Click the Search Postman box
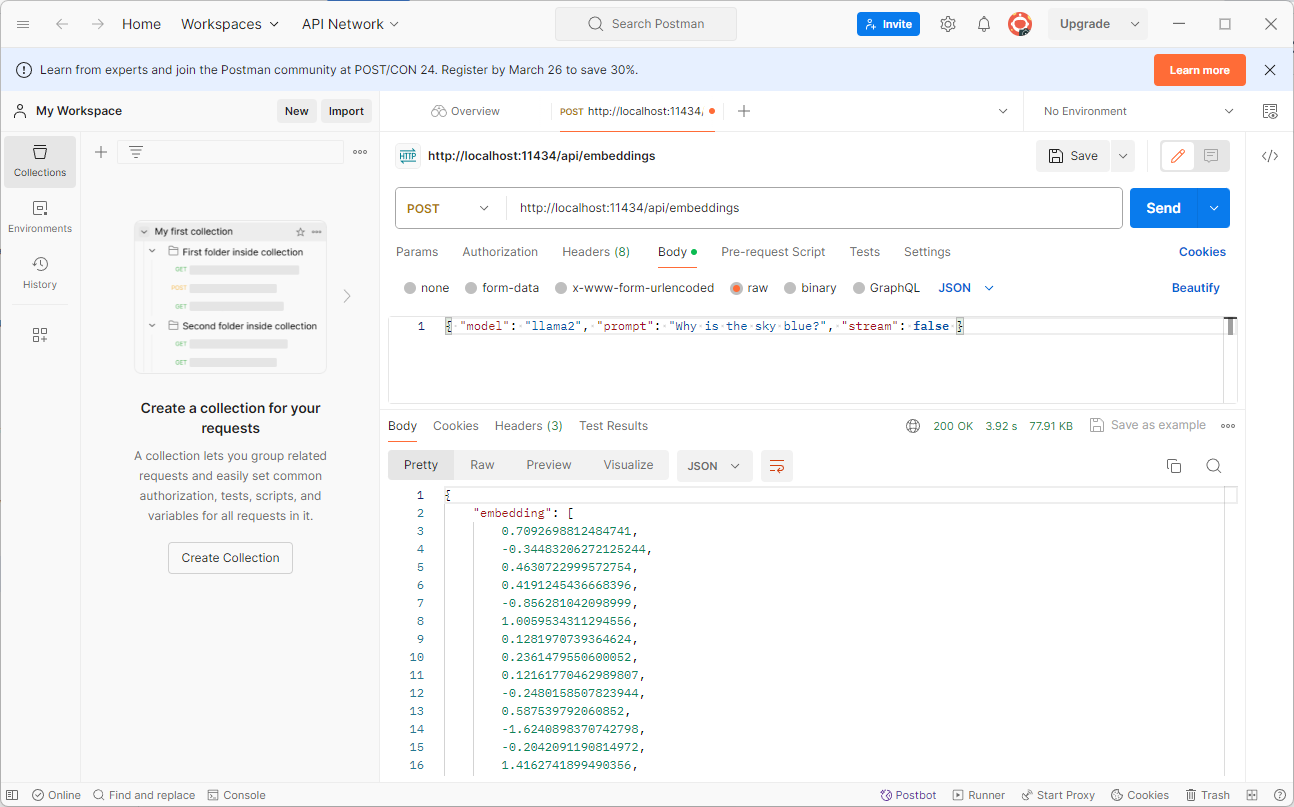1294x807 pixels. click(x=646, y=24)
